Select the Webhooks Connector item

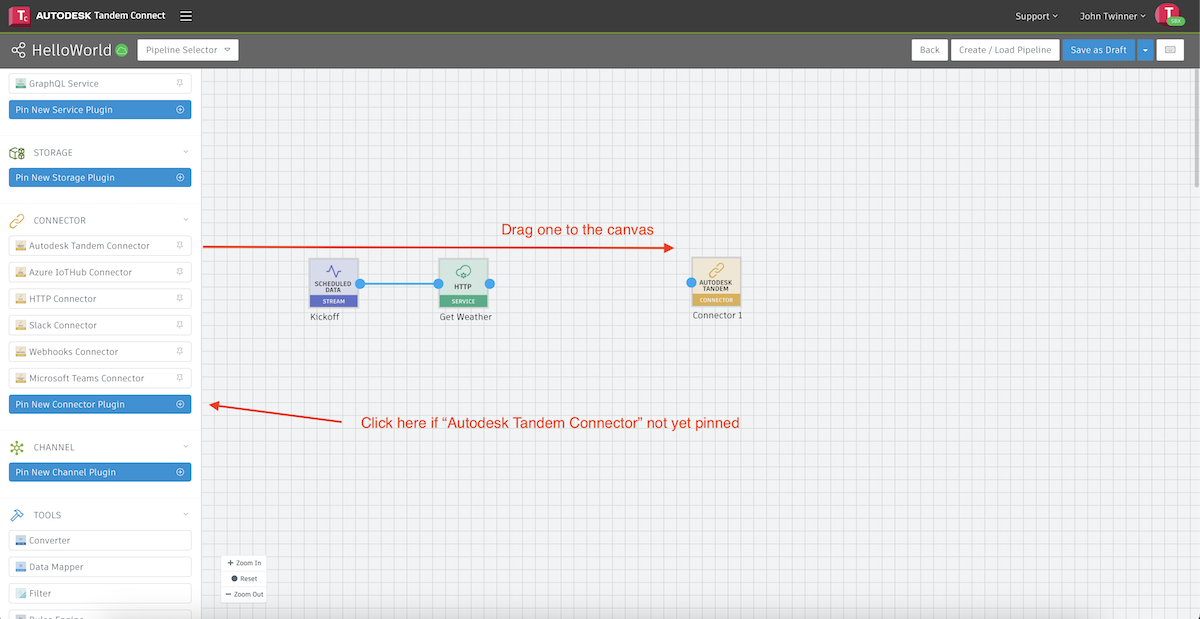click(x=100, y=351)
